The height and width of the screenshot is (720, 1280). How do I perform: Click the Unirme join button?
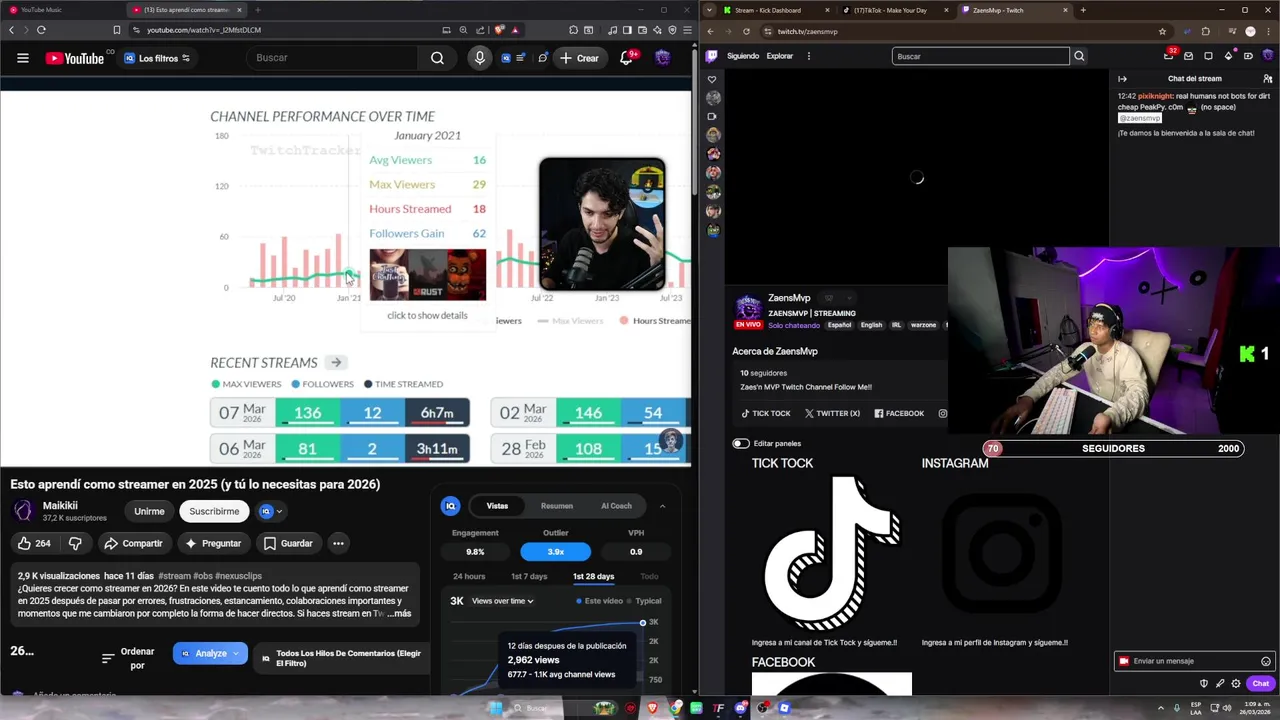(149, 511)
